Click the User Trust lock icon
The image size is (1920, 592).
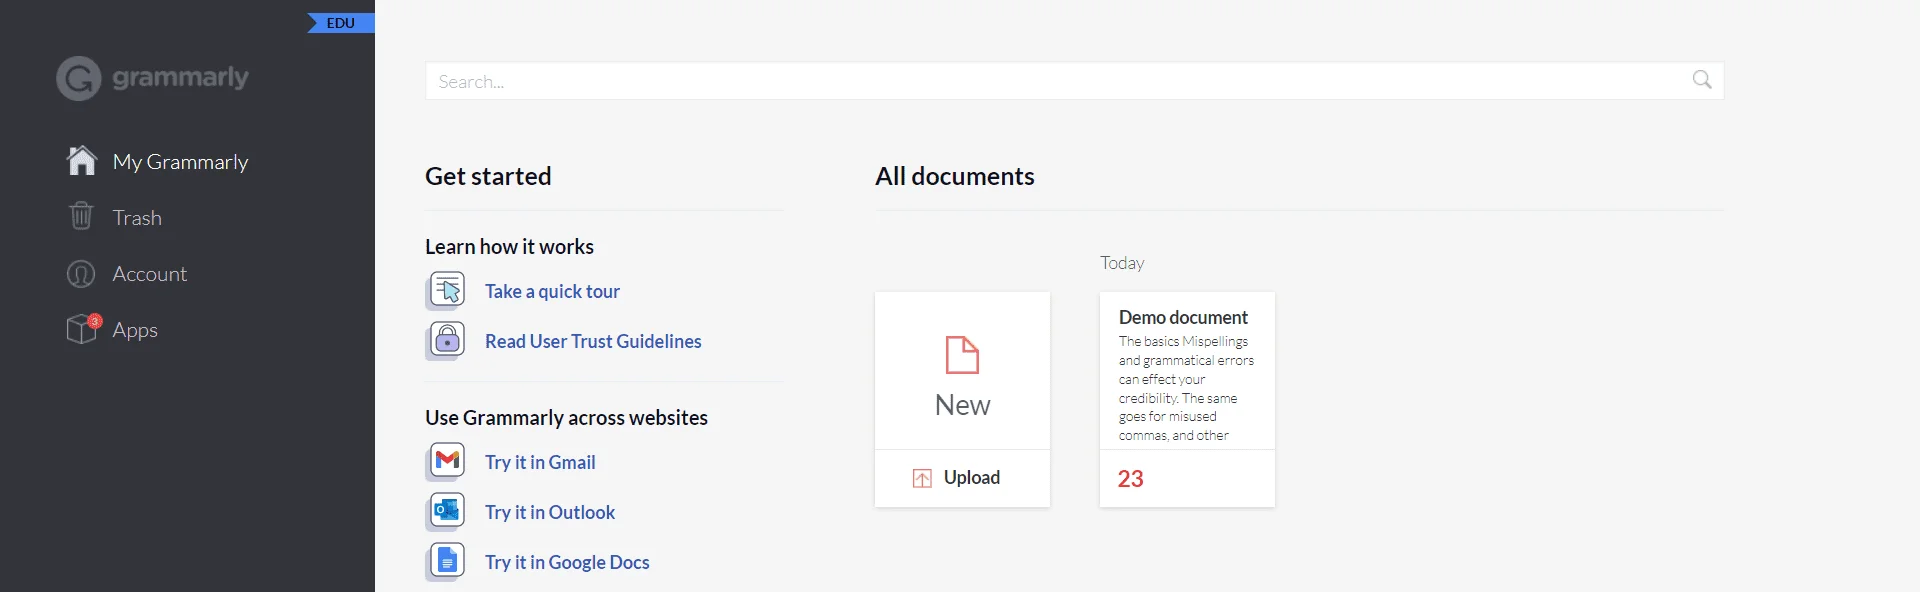(446, 341)
